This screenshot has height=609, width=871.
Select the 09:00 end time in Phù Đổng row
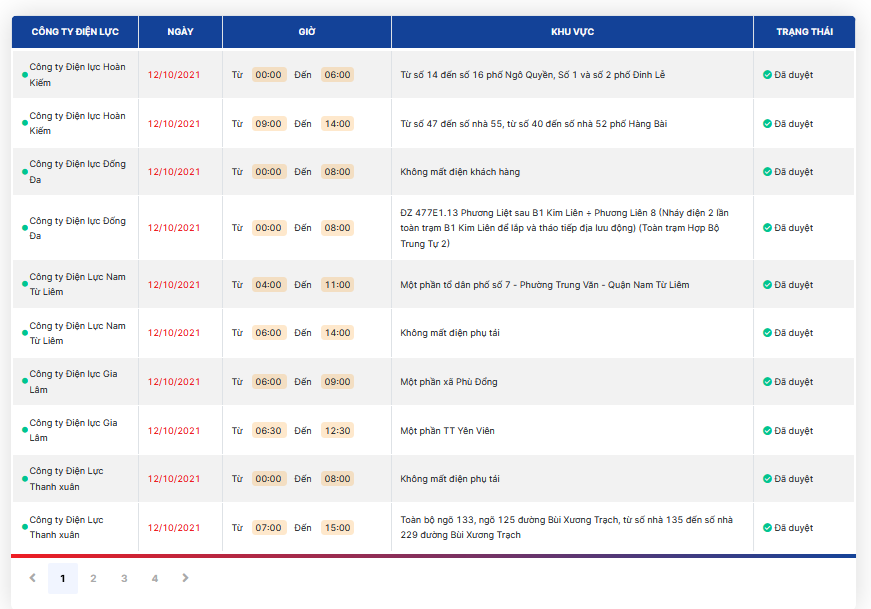(337, 382)
